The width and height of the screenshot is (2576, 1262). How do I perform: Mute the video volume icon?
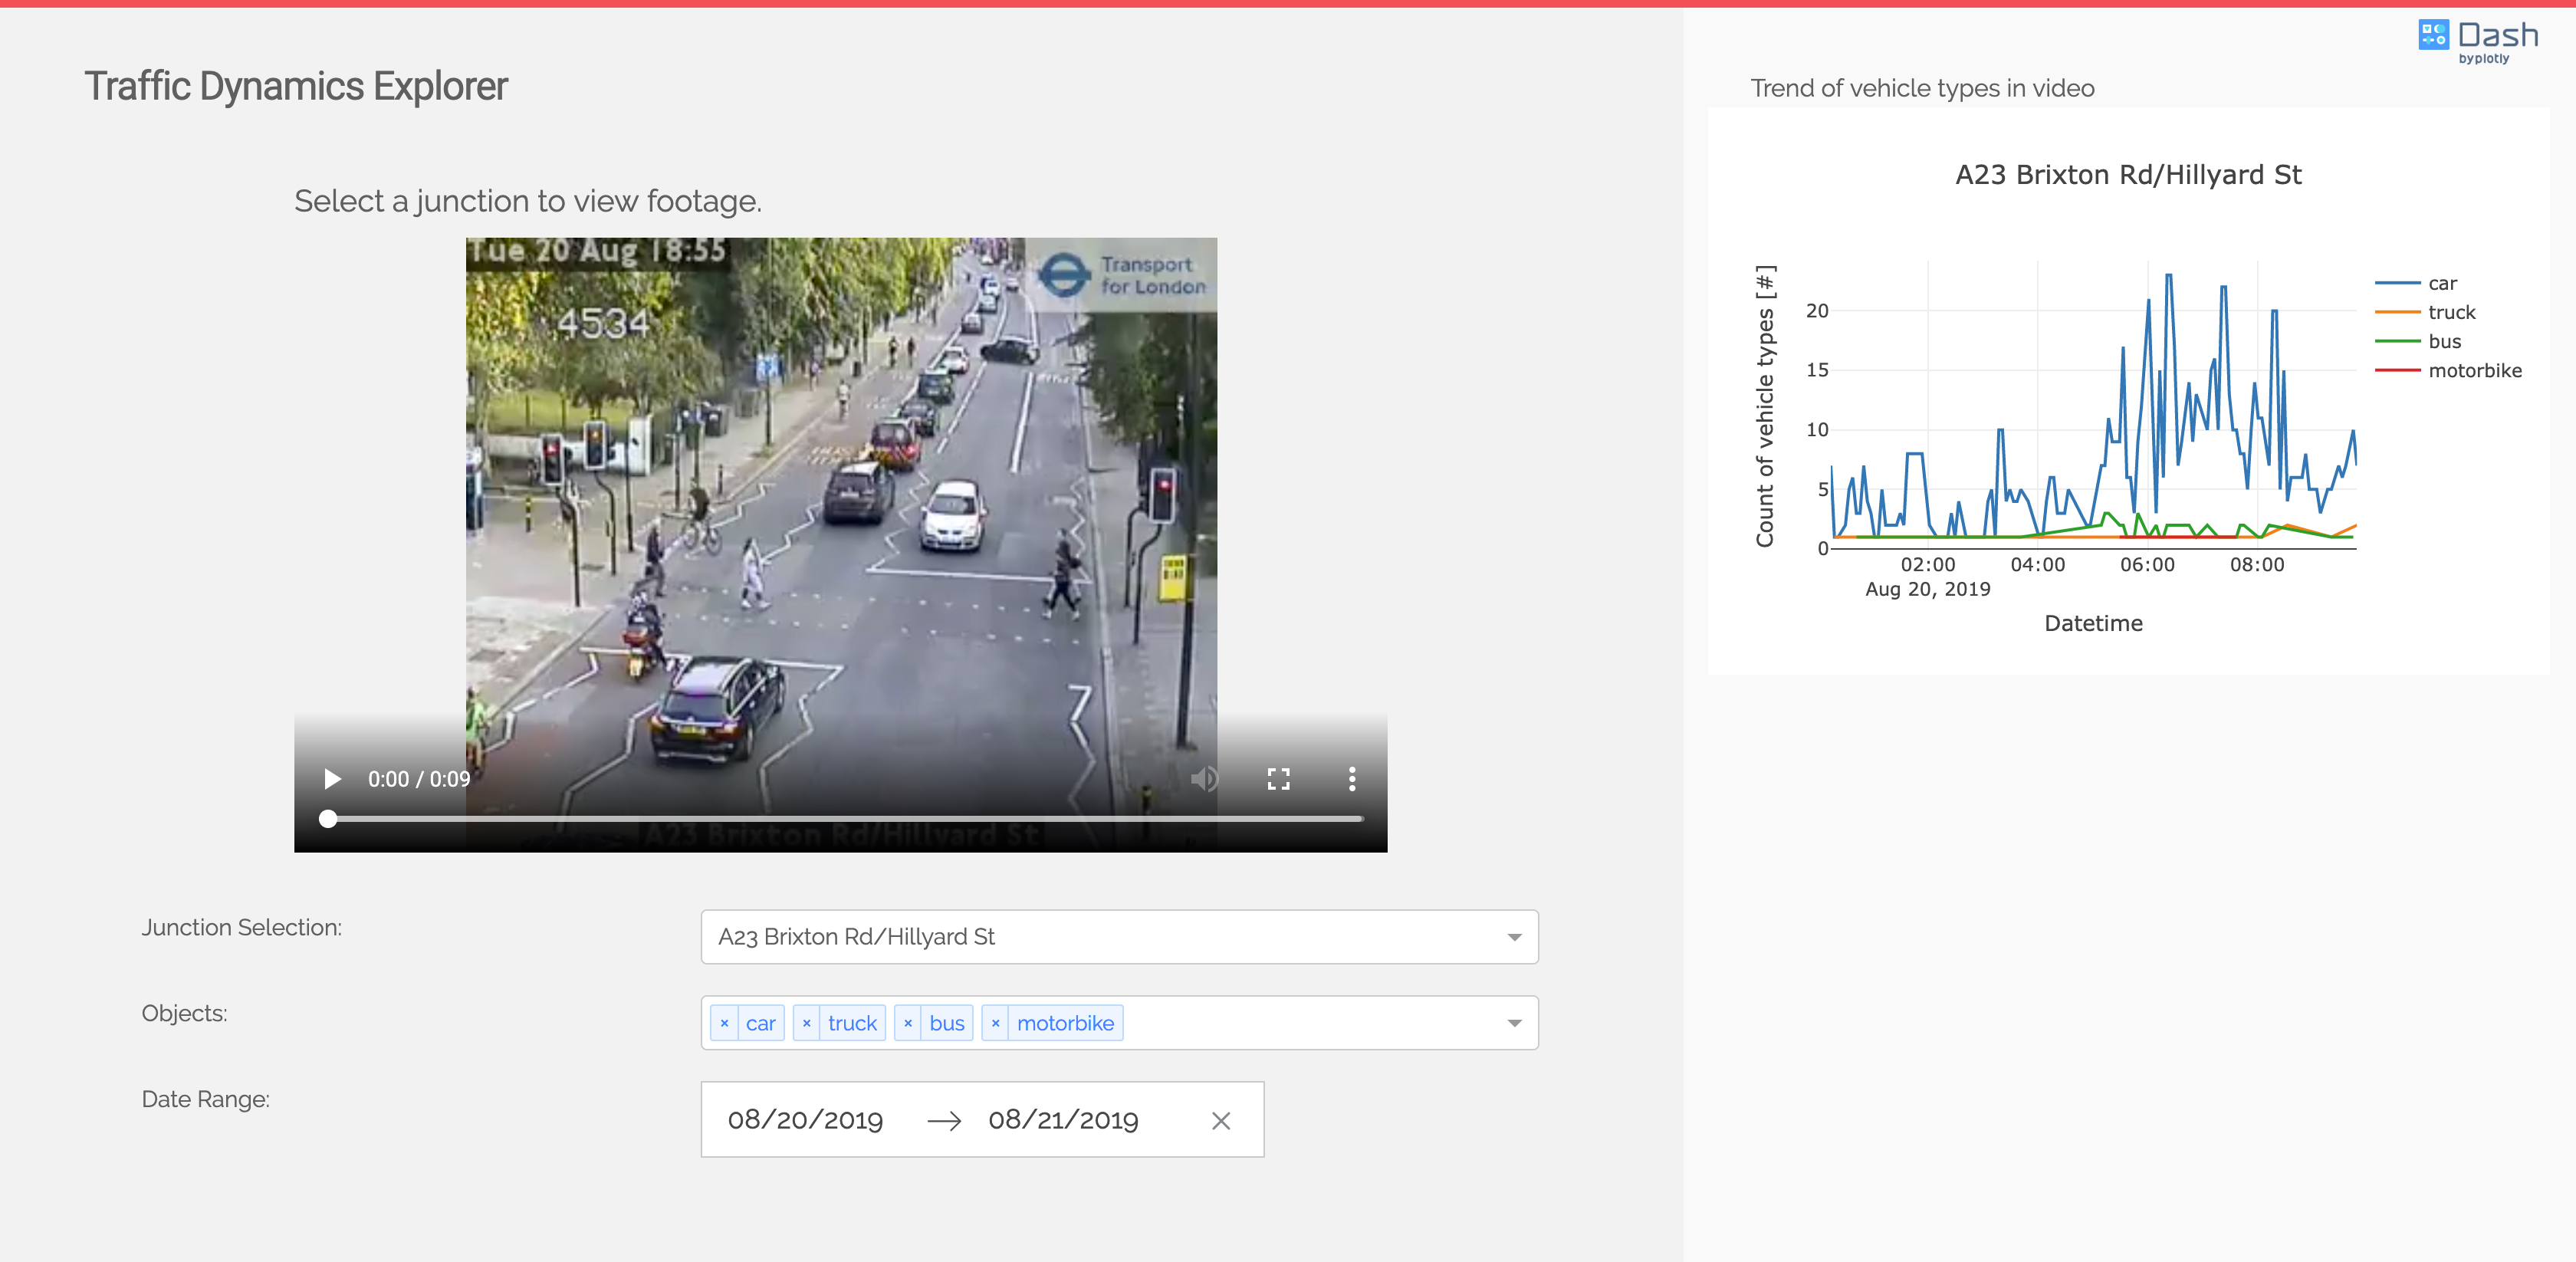tap(1204, 779)
